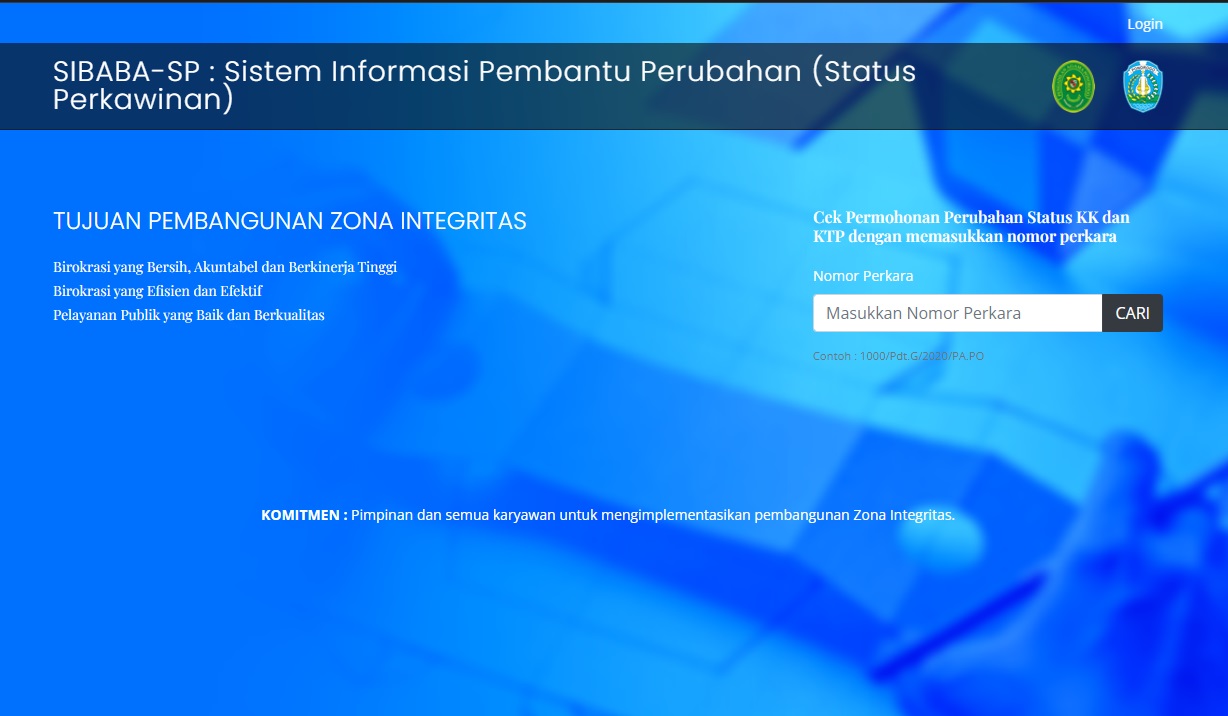1228x716 pixels.
Task: Click the Cek Permohonan Perubahan Status heading
Action: pyautogui.click(x=971, y=227)
